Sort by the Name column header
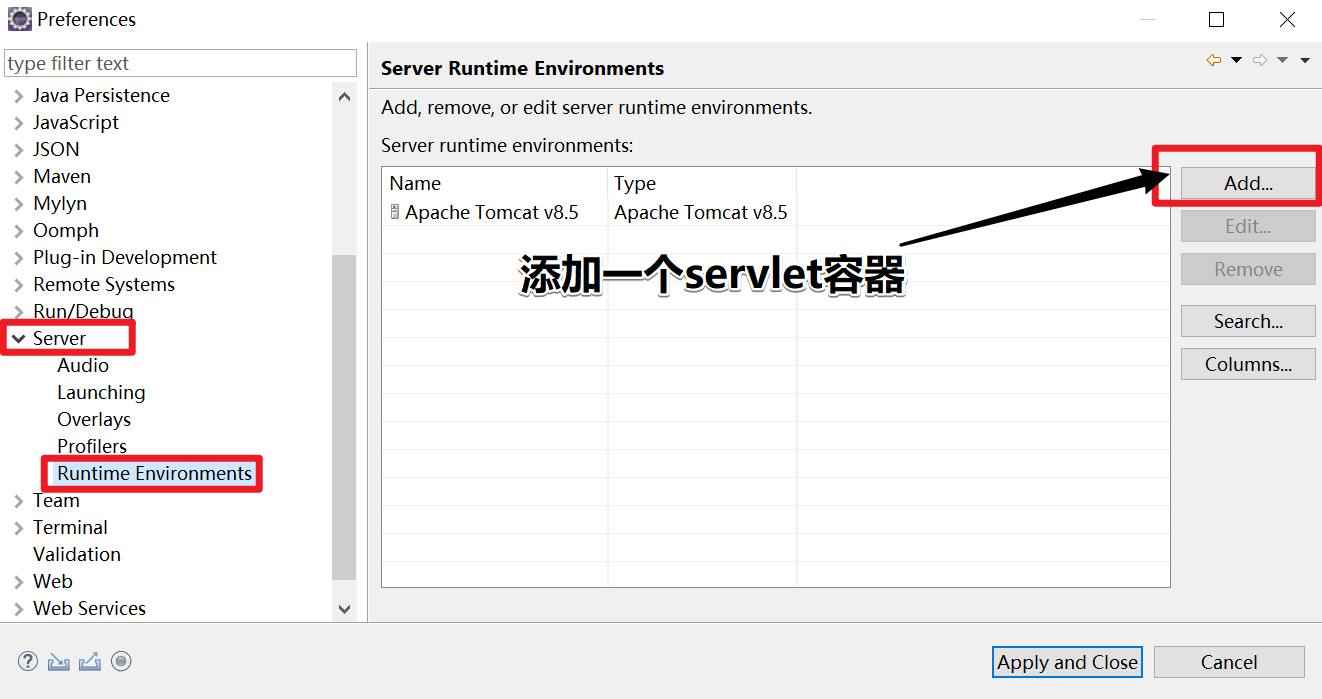 click(x=495, y=183)
